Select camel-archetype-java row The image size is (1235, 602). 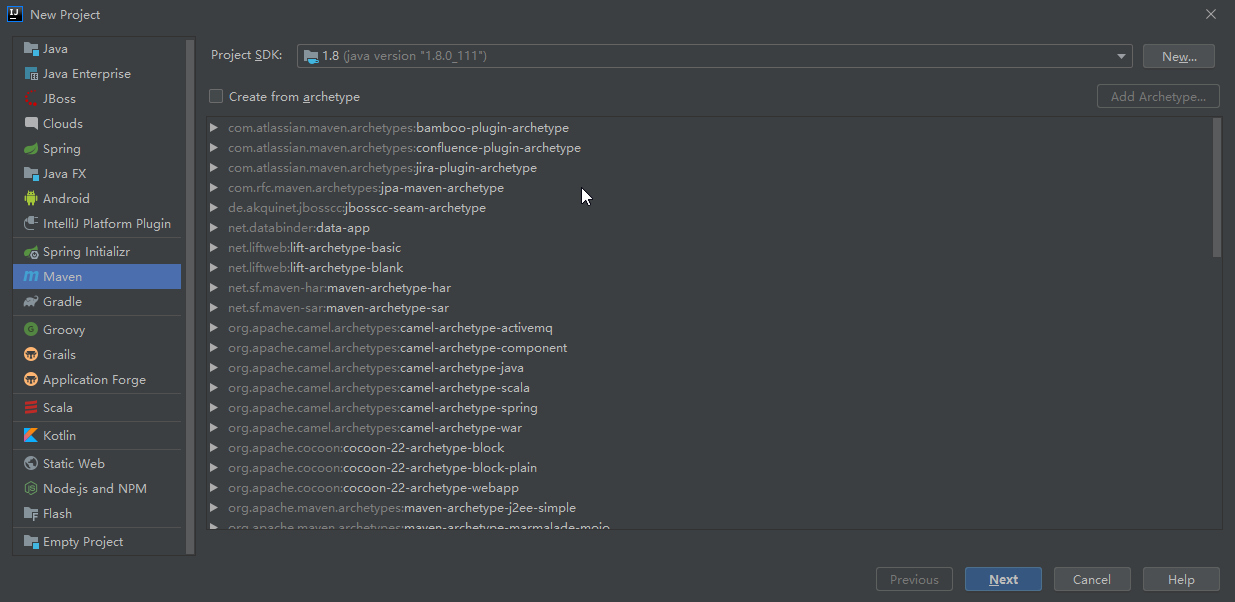tap(709, 368)
